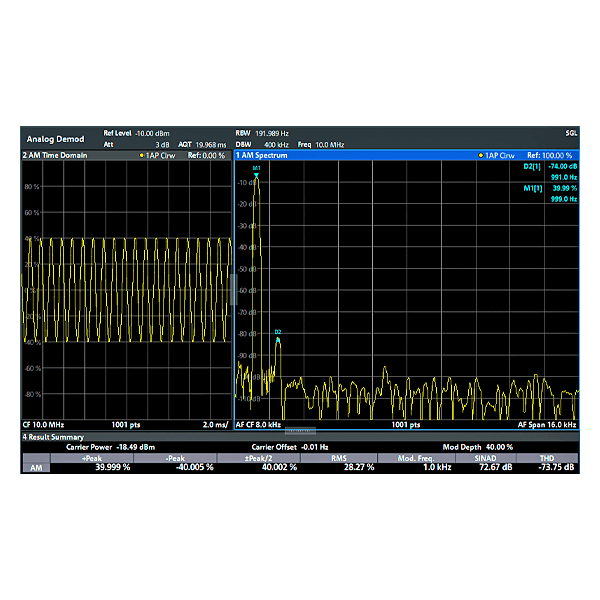The image size is (600, 600).
Task: Click the yellow trace dot in AM Spectrum header
Action: 480,156
